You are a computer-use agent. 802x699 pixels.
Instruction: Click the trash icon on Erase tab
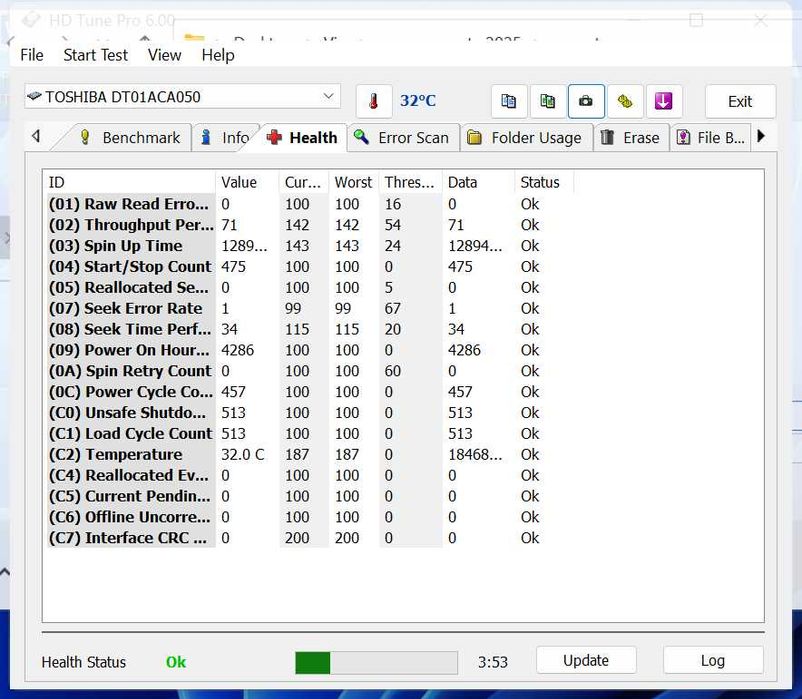(x=607, y=137)
